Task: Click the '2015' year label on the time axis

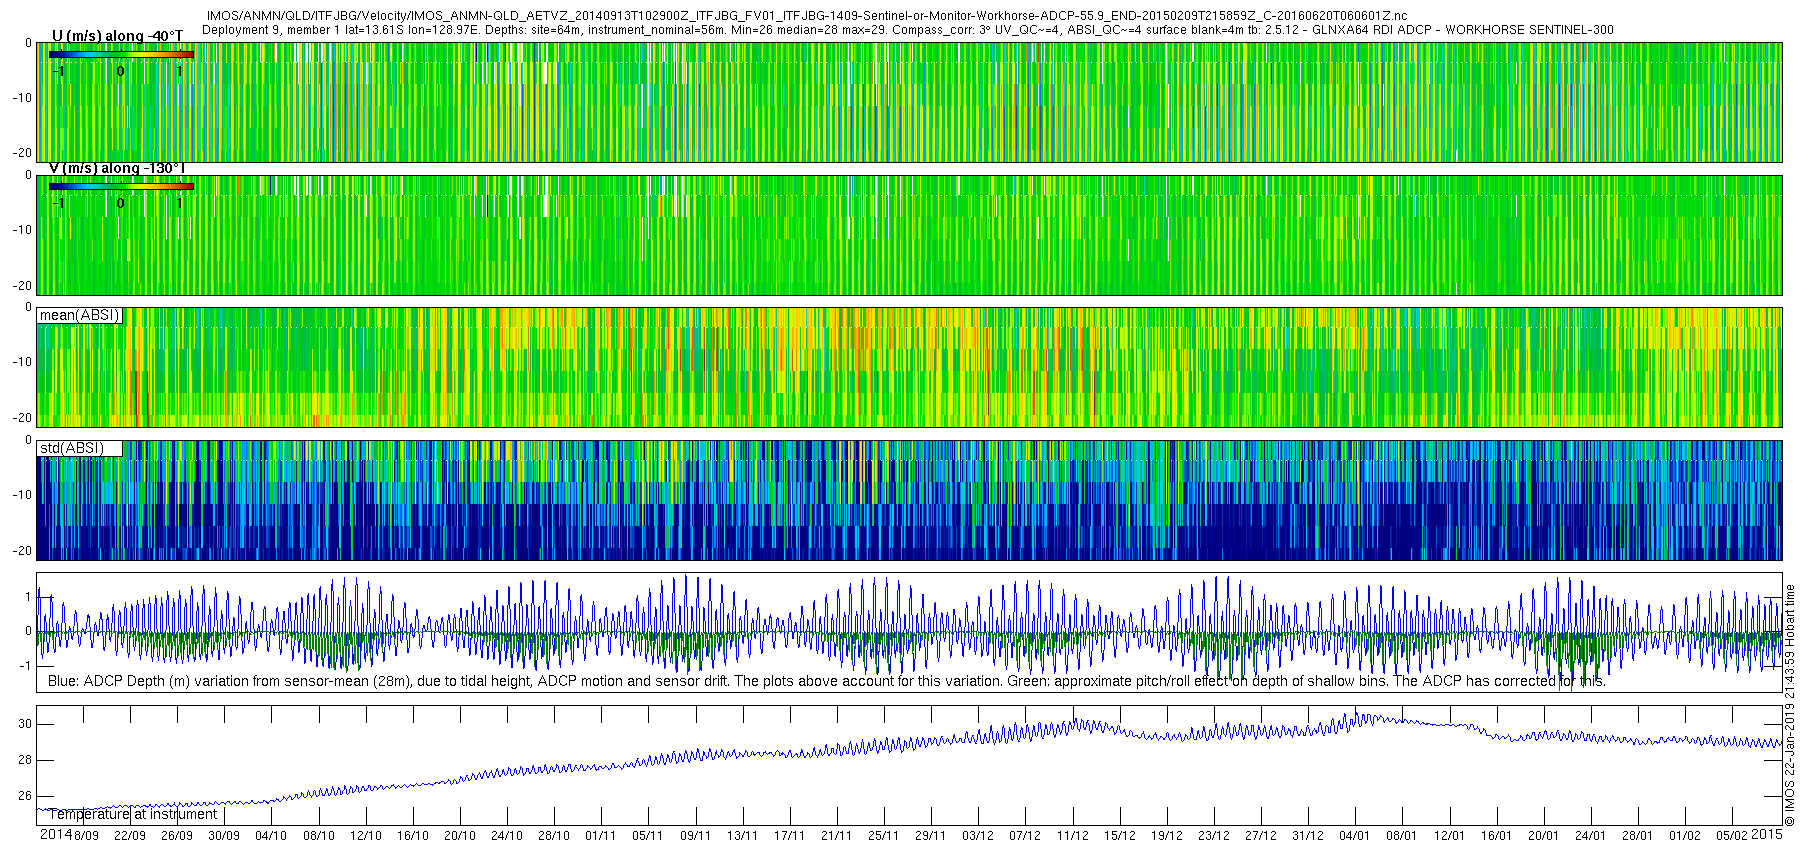Action: tap(1767, 834)
